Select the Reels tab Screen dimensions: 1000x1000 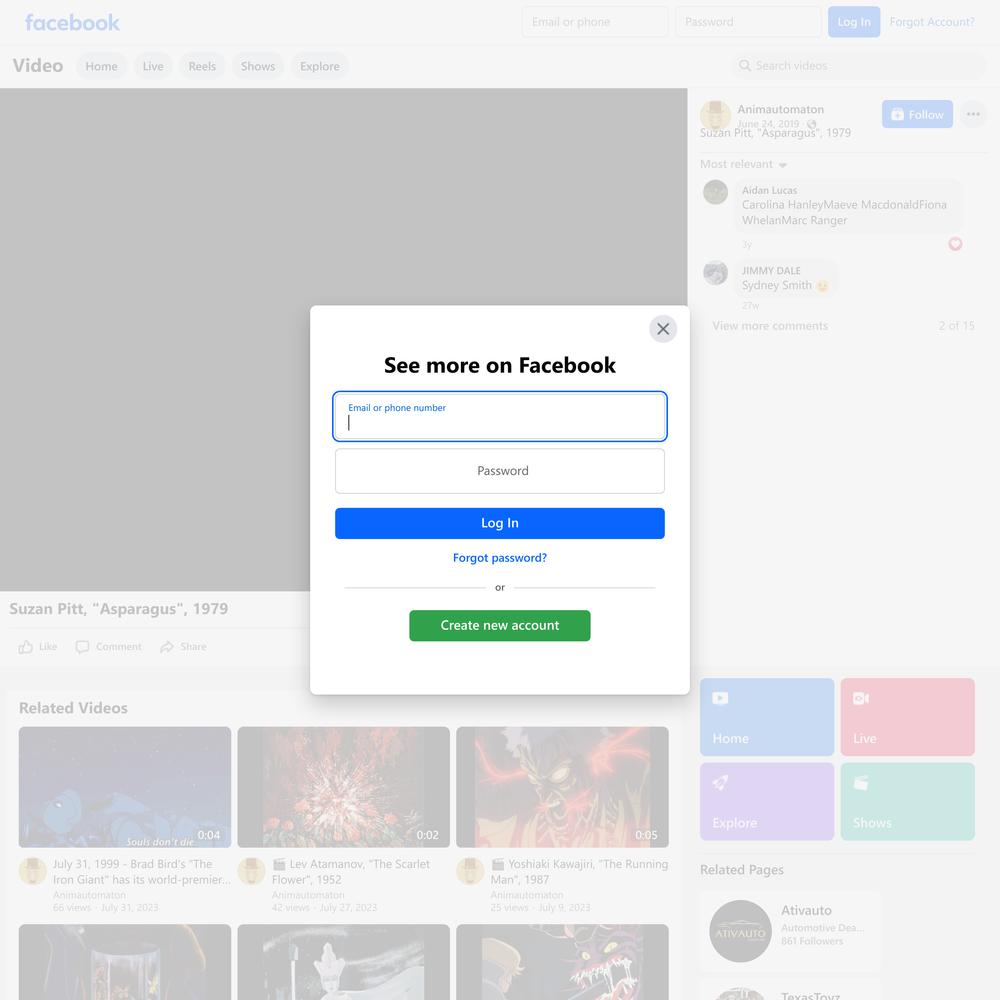202,66
